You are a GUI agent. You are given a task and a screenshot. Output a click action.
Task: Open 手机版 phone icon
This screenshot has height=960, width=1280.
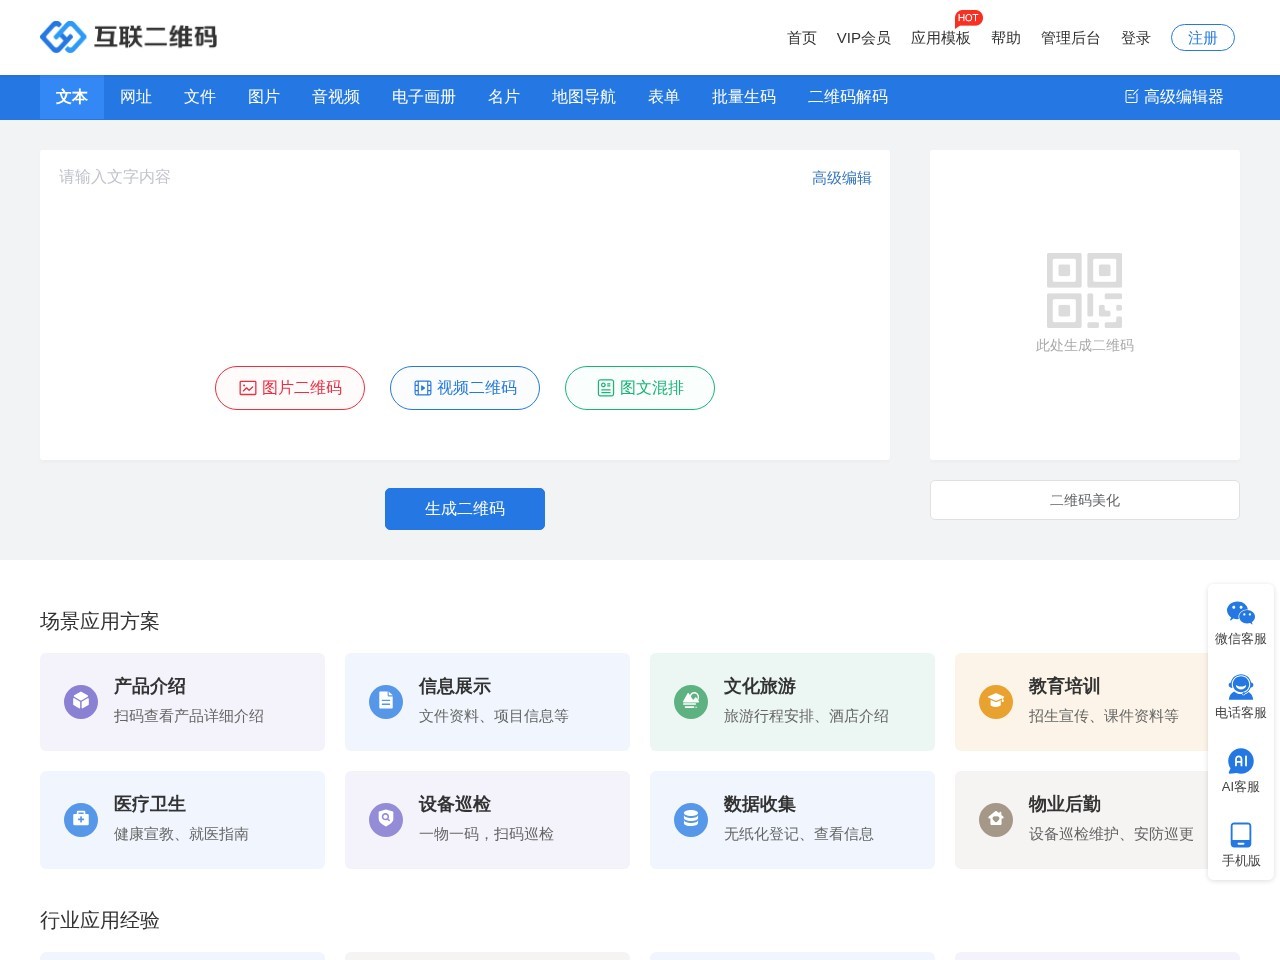(1241, 835)
